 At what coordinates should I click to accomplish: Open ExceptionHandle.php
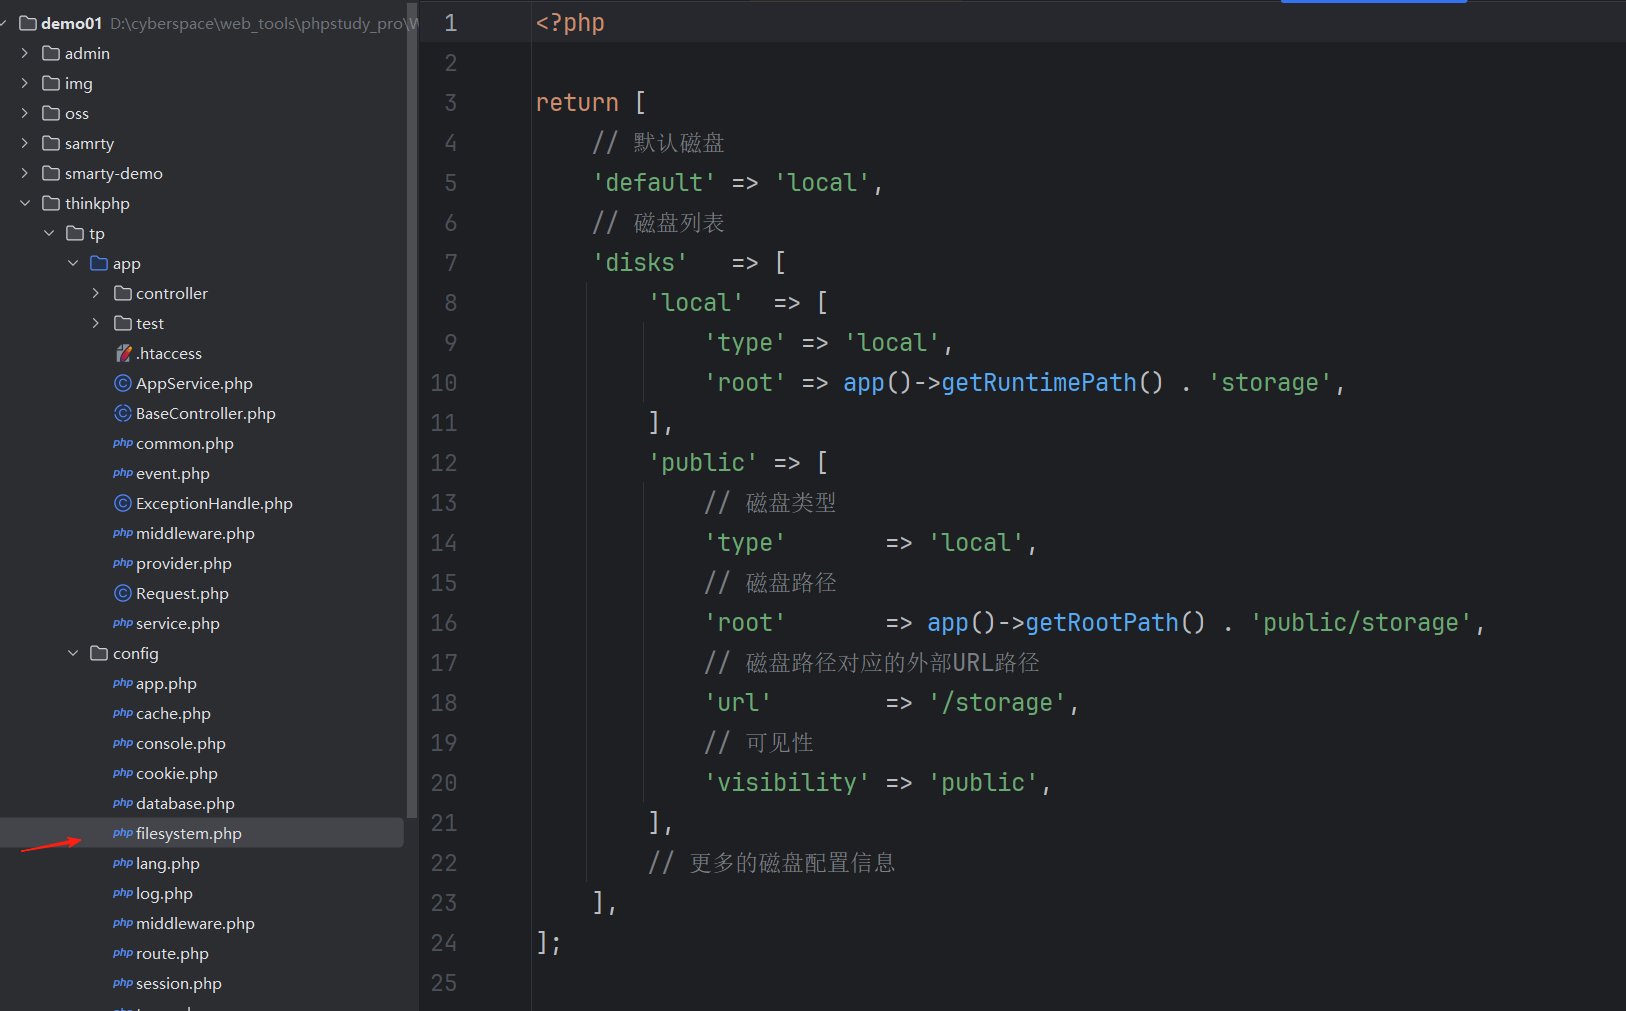click(x=214, y=503)
